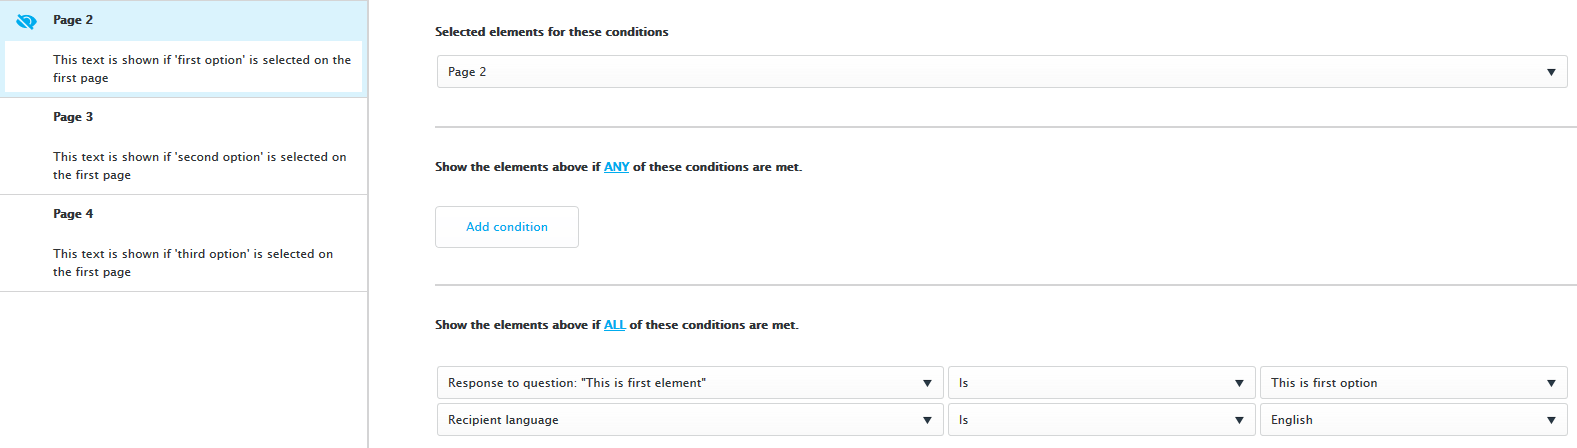Select Page 2 in the page list
The image size is (1577, 448).
73,20
